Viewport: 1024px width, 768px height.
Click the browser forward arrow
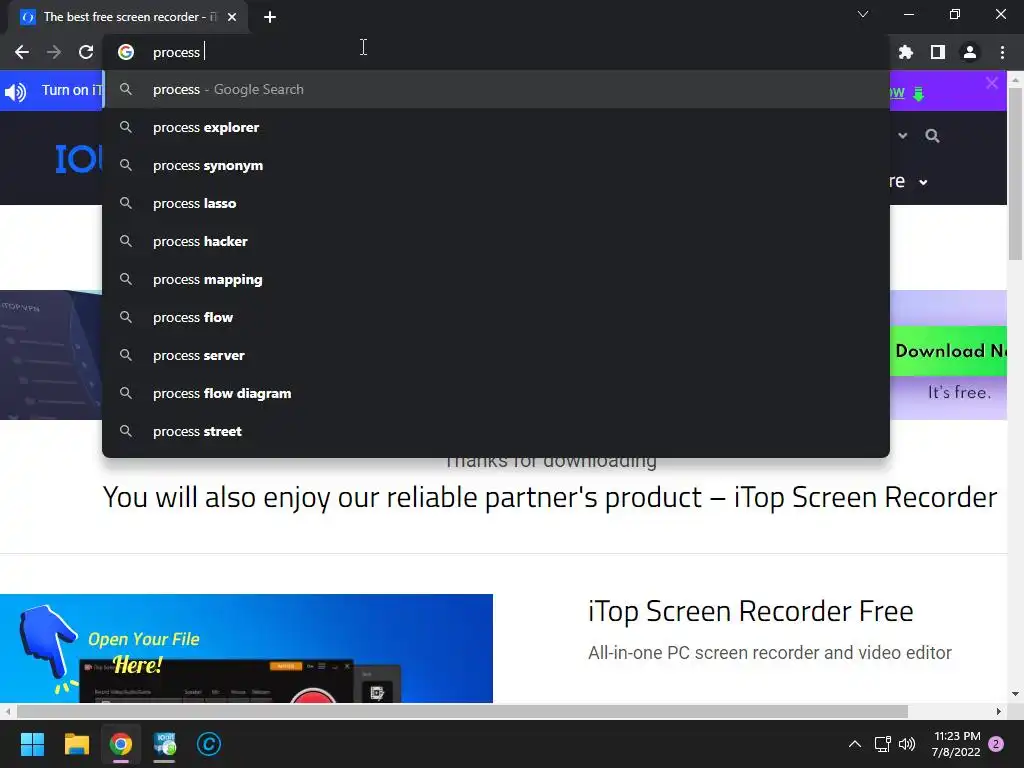pos(54,52)
